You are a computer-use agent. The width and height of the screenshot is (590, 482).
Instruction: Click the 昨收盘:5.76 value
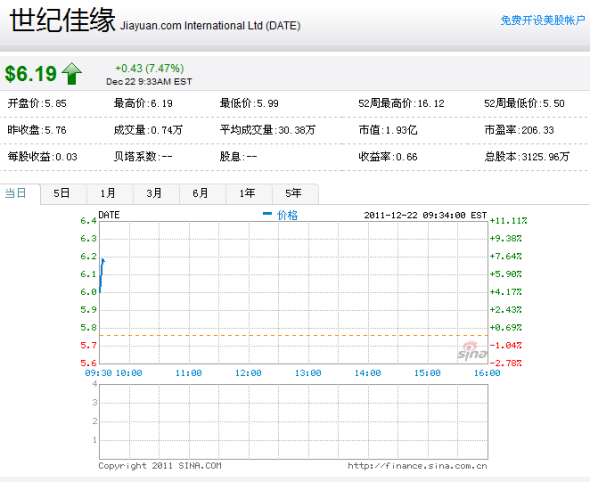[37, 130]
